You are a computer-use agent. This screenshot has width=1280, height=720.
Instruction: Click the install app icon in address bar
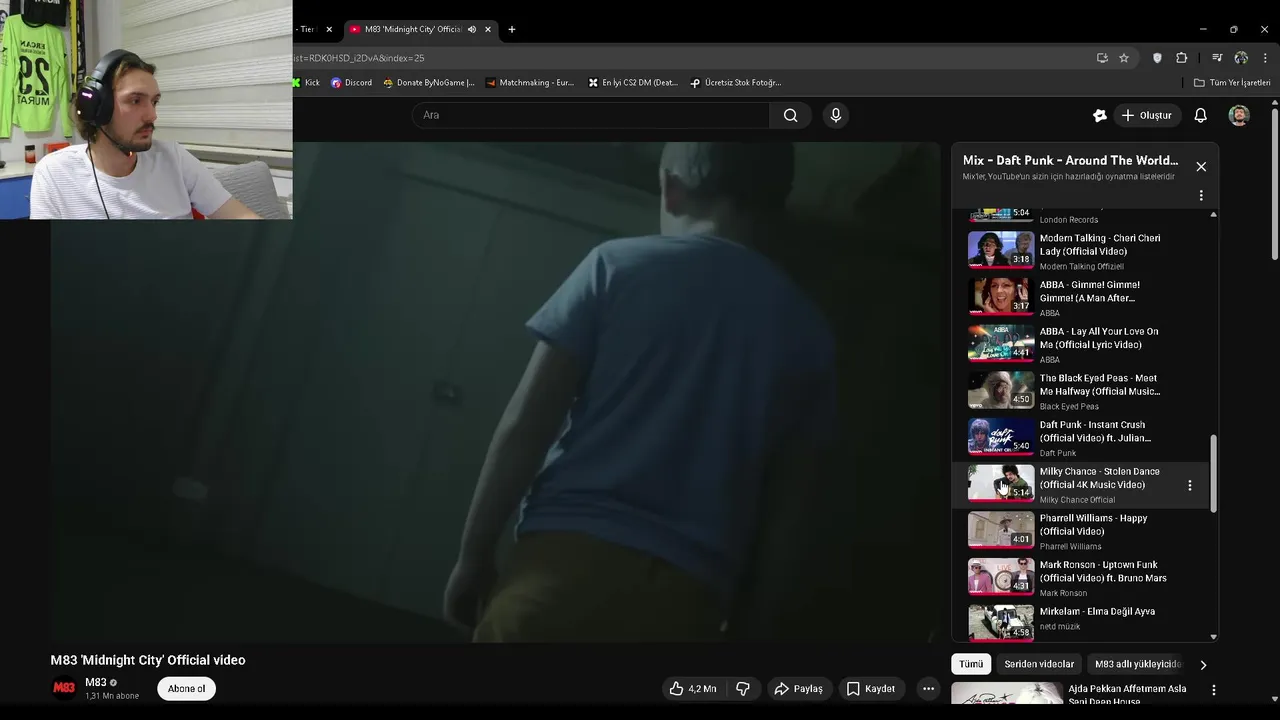[1102, 58]
